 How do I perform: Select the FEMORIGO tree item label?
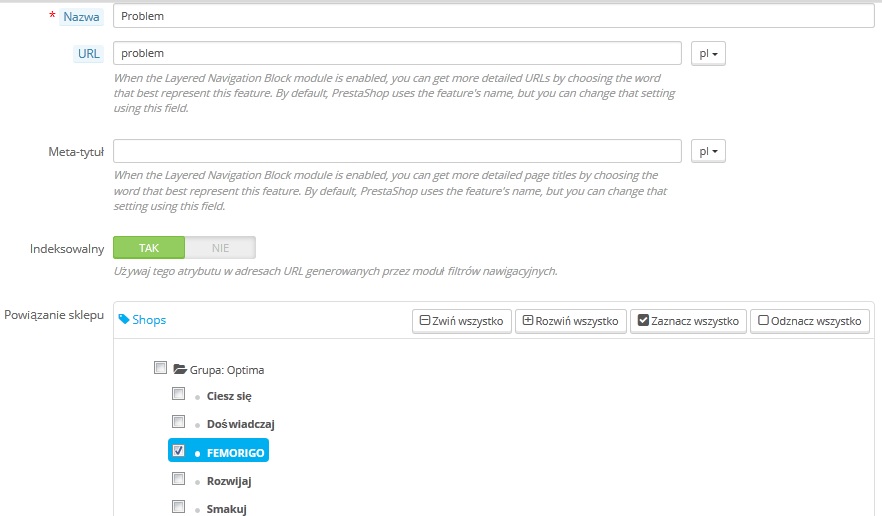(x=235, y=453)
